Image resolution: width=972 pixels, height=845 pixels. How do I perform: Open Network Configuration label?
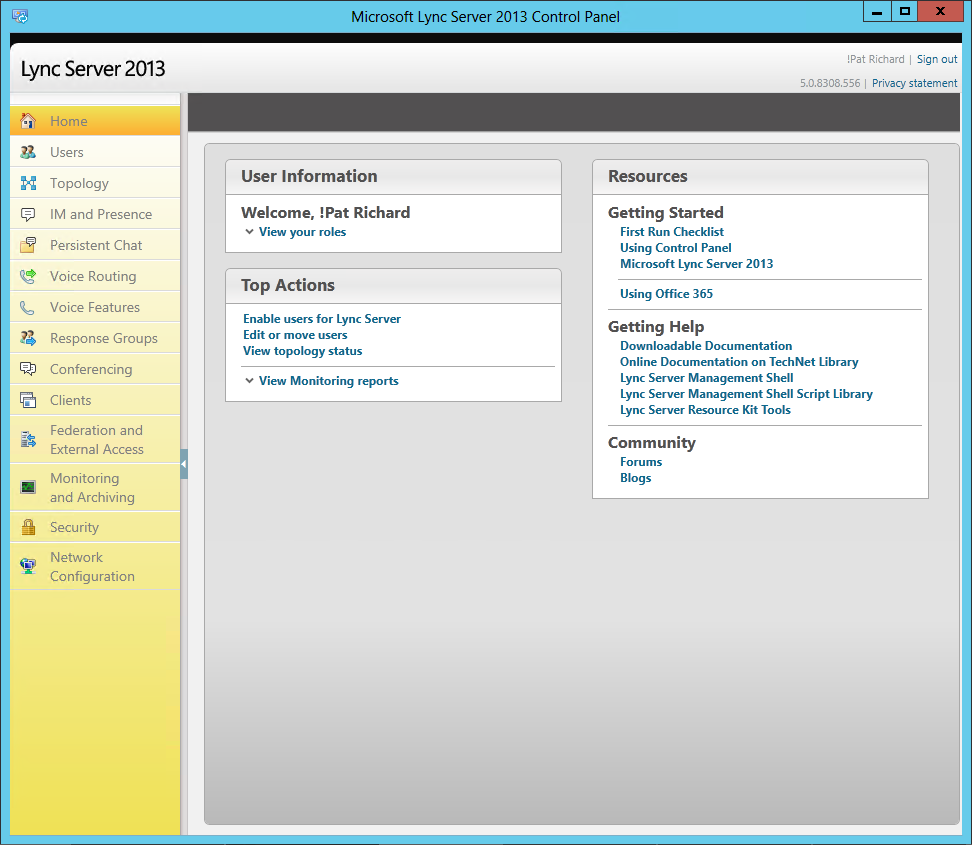[x=92, y=567]
